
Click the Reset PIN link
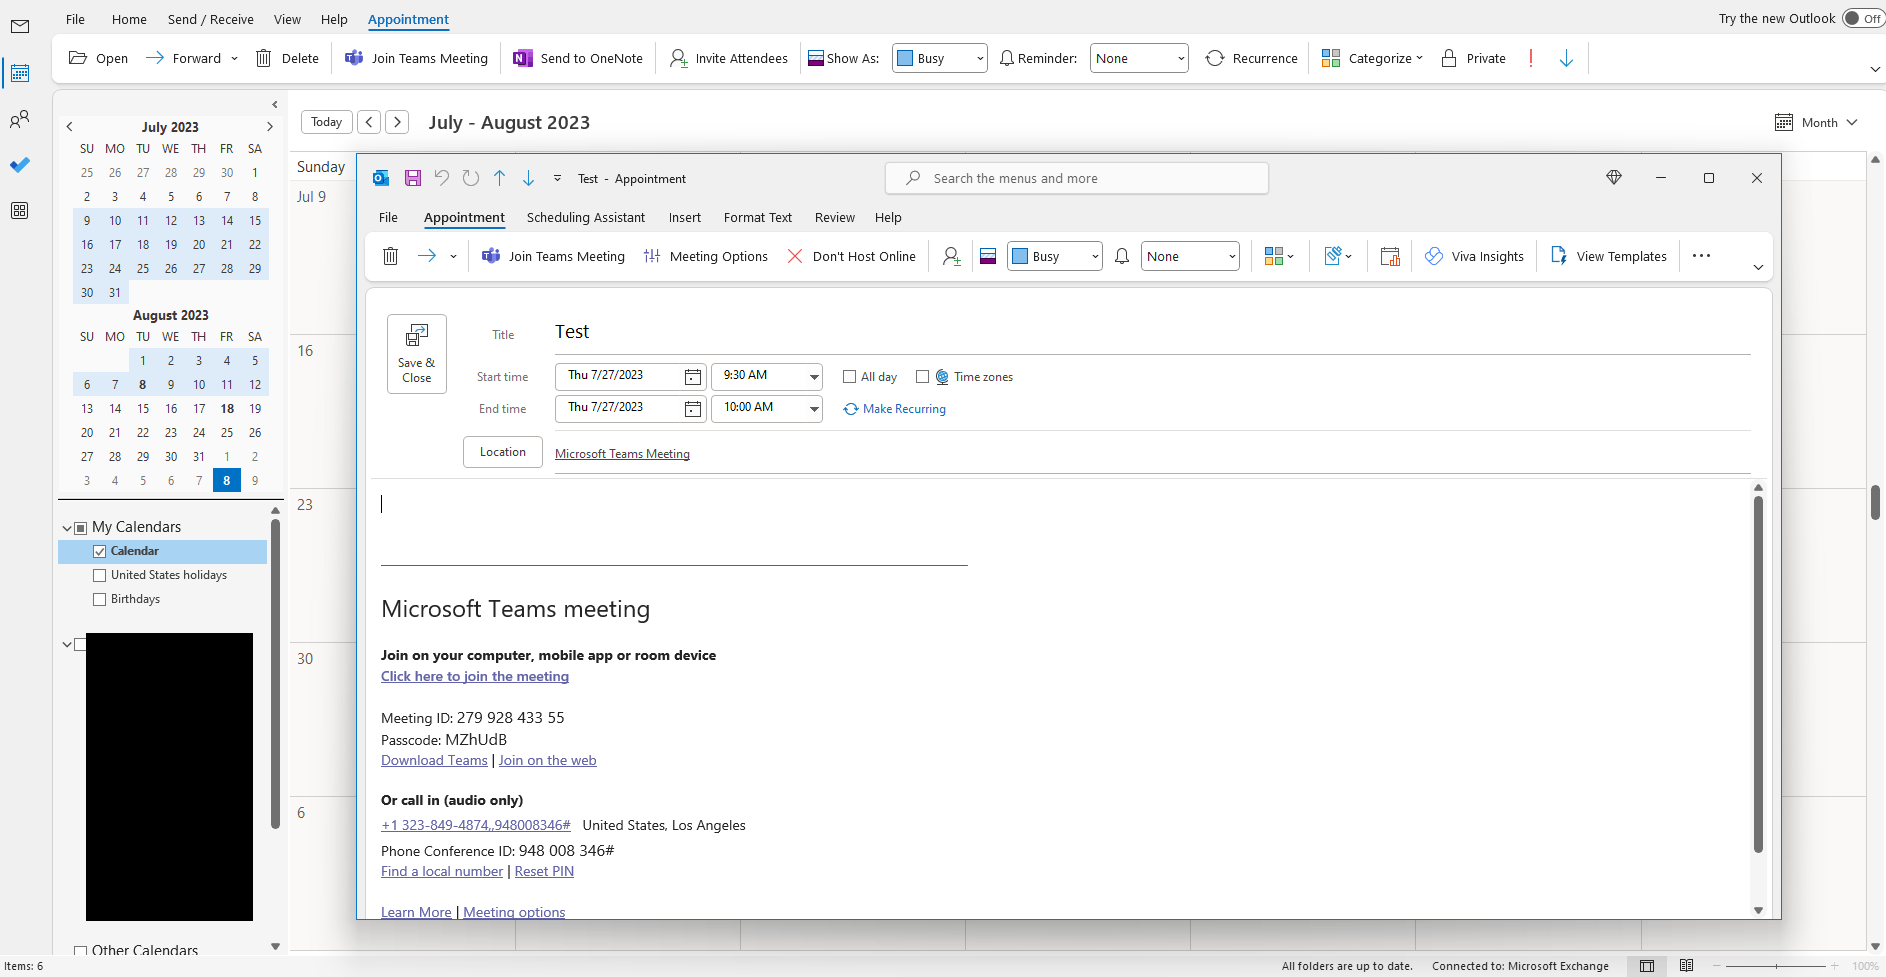click(x=544, y=872)
